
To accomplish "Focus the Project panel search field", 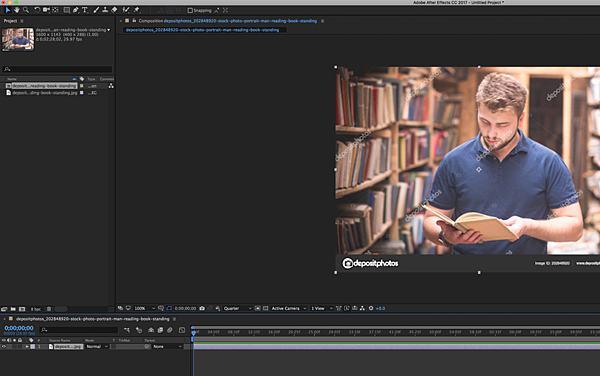I will click(x=57, y=69).
